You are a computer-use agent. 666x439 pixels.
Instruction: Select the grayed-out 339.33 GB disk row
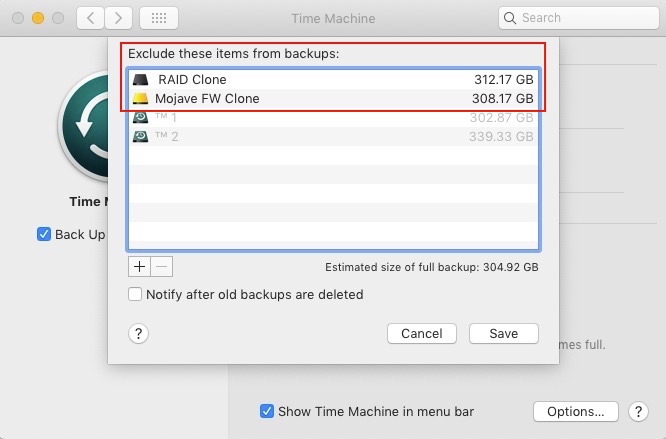click(x=333, y=137)
